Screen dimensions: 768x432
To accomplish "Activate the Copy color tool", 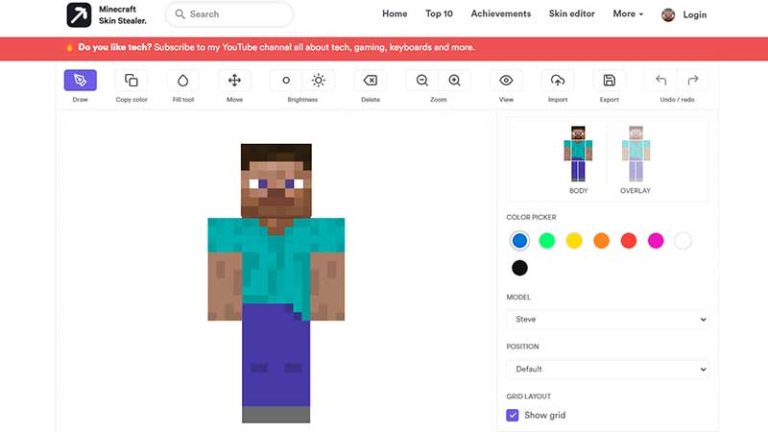I will 131,81.
